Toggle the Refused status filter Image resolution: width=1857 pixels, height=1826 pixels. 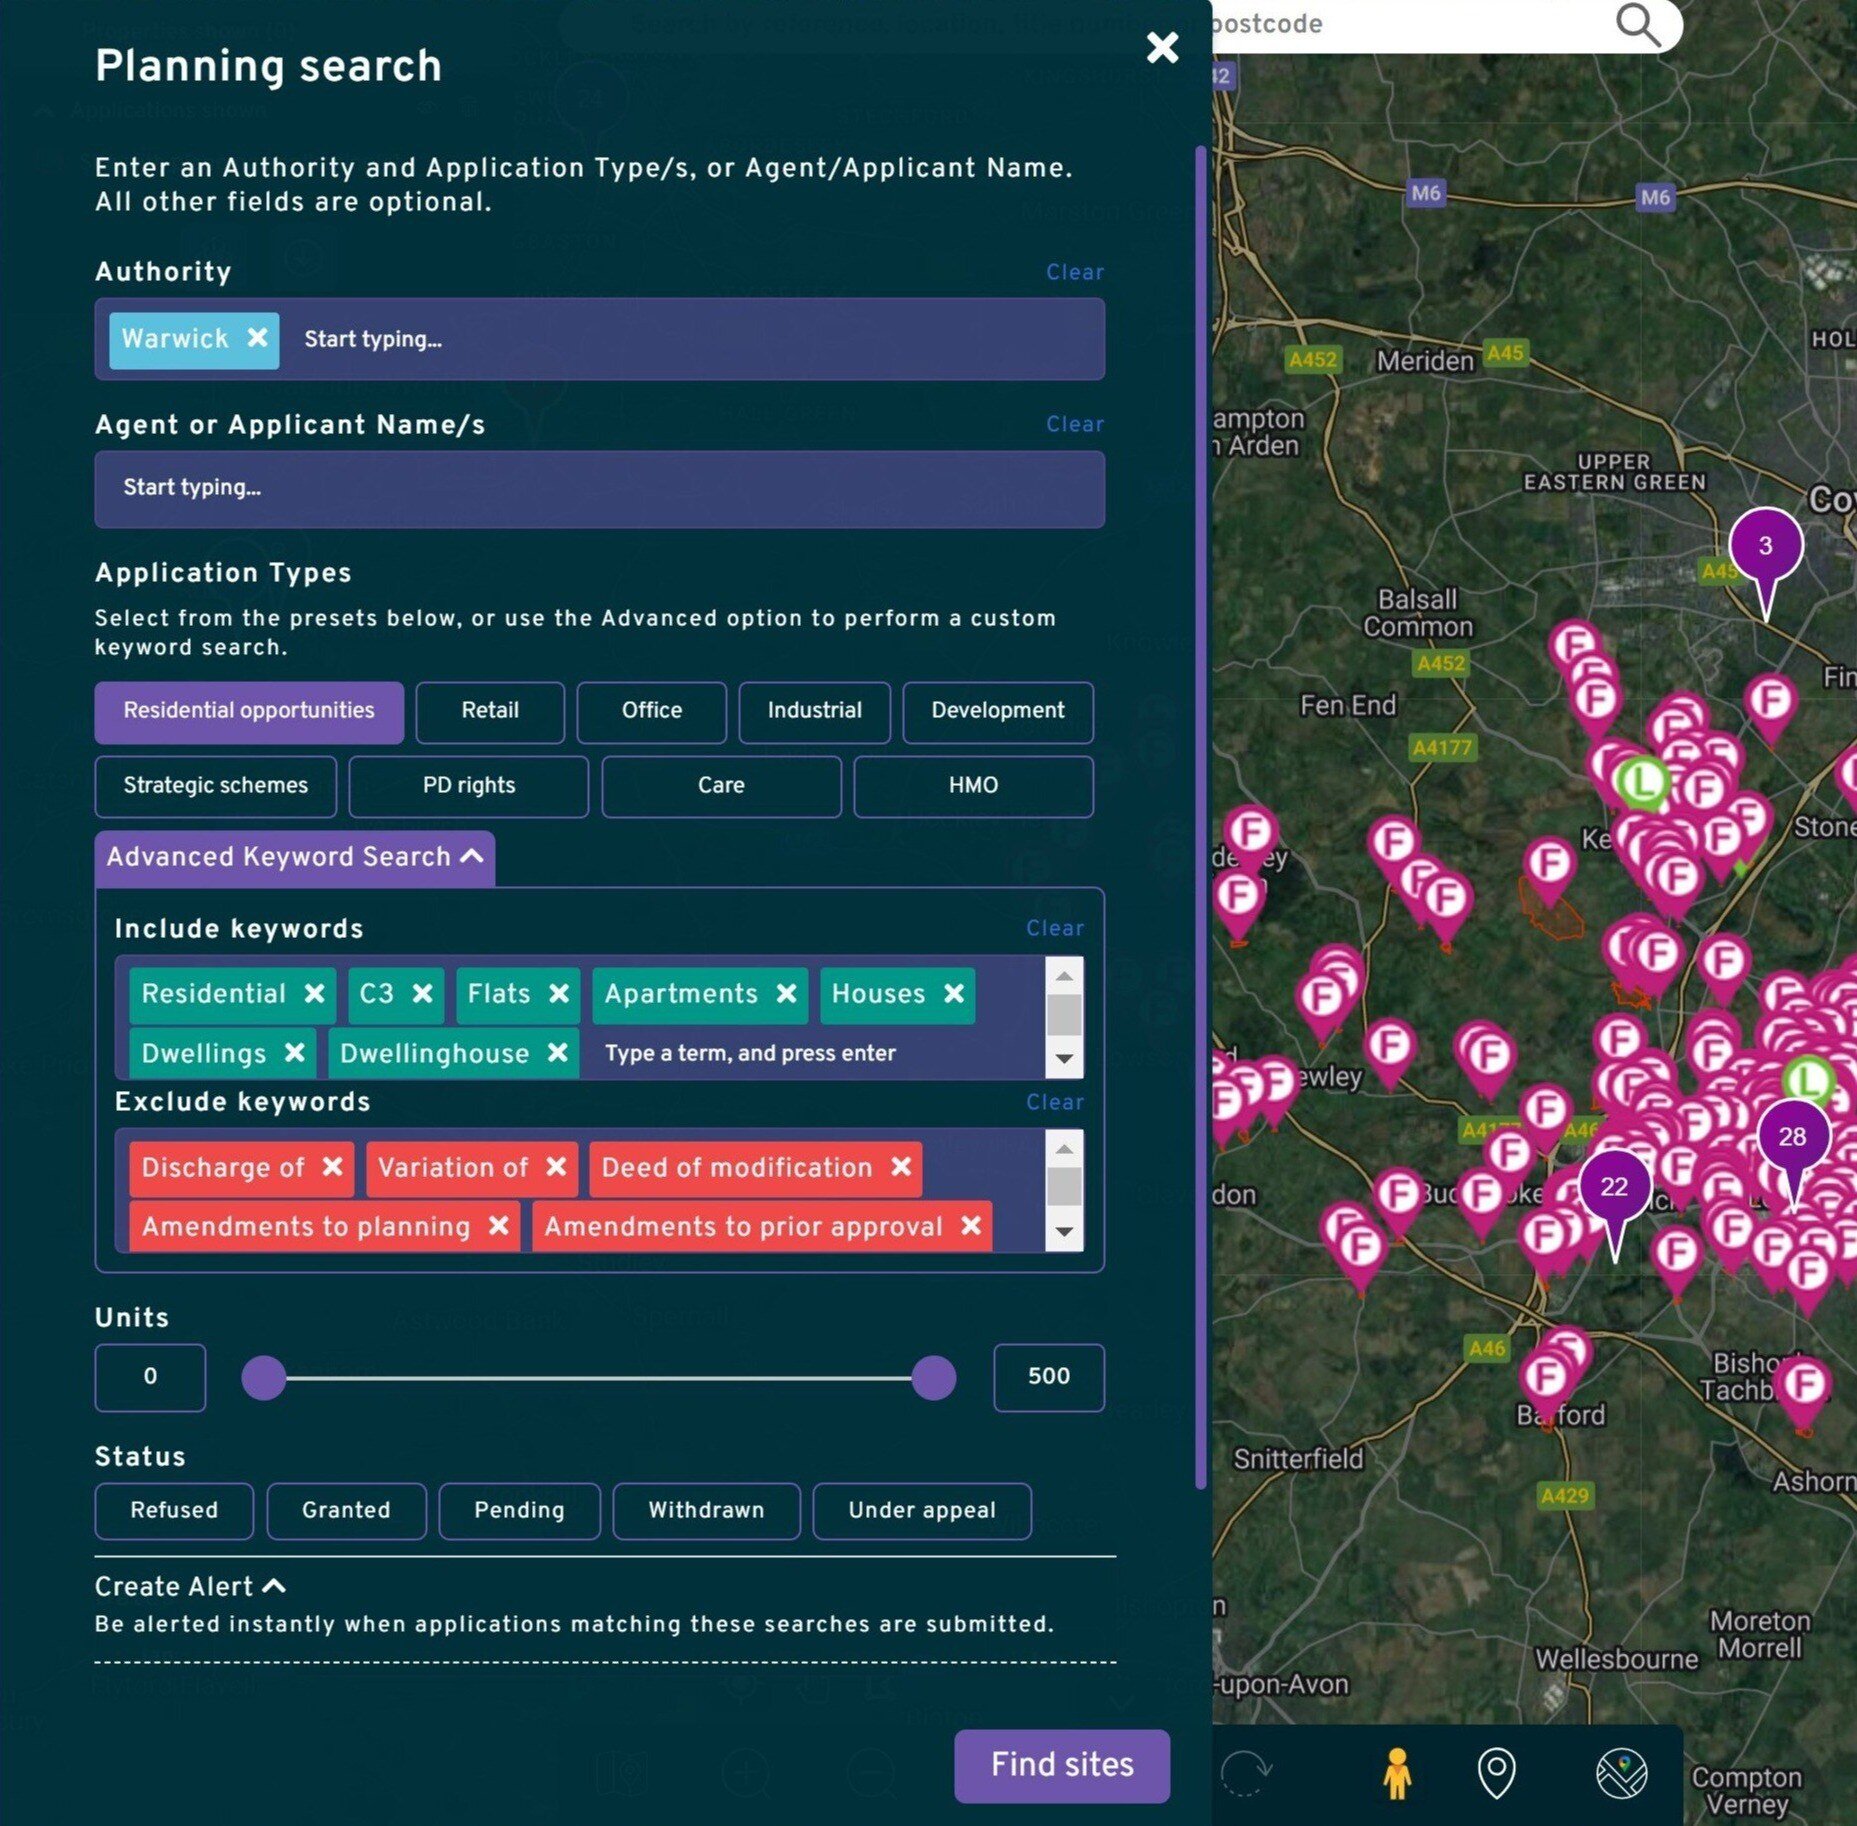coord(173,1511)
